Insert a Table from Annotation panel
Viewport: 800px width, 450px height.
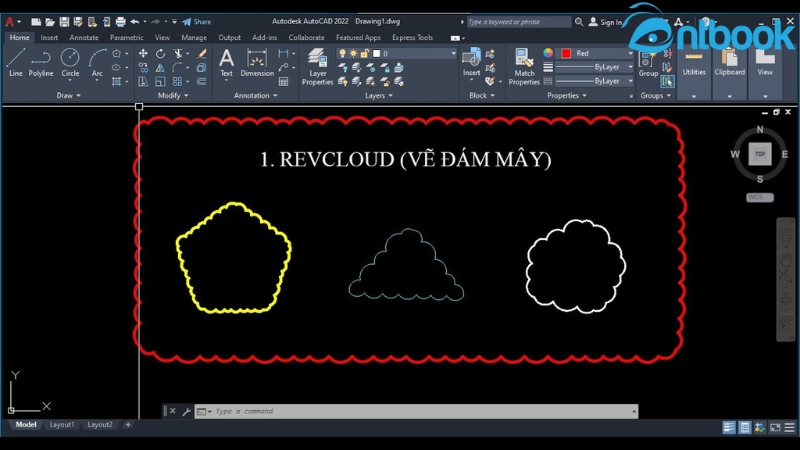click(284, 81)
